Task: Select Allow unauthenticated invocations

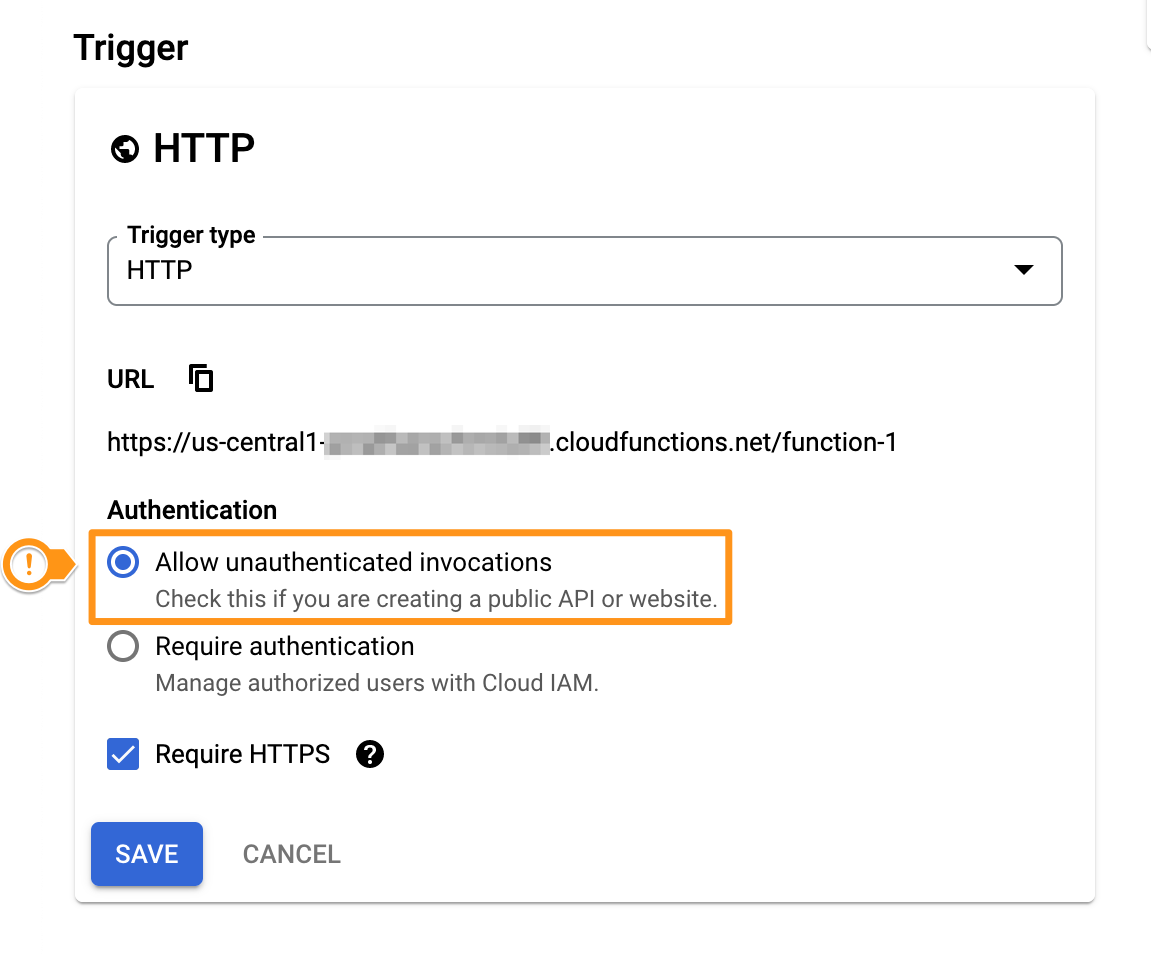Action: point(122,562)
